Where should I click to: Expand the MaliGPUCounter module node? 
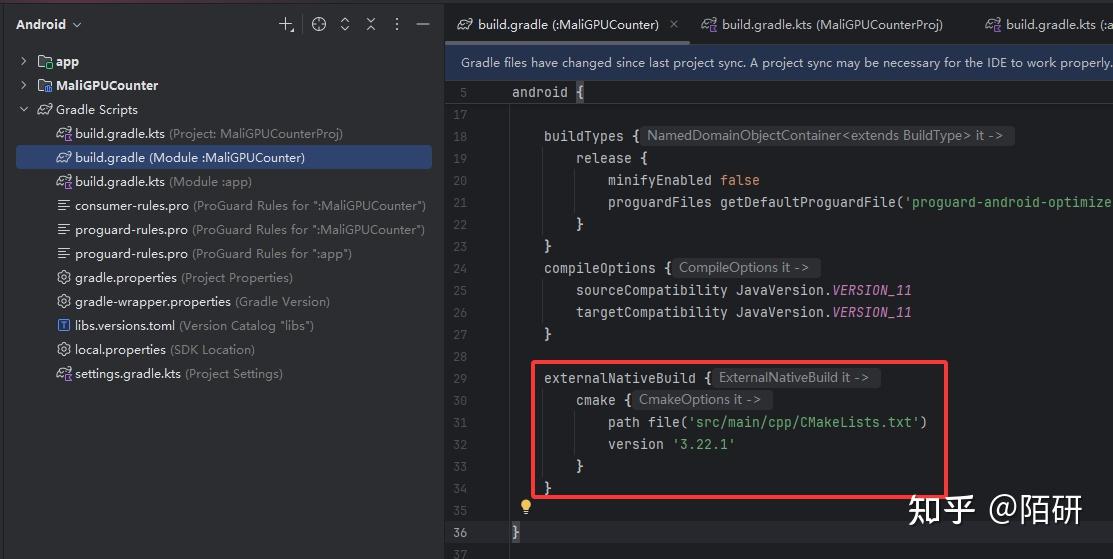pos(23,85)
